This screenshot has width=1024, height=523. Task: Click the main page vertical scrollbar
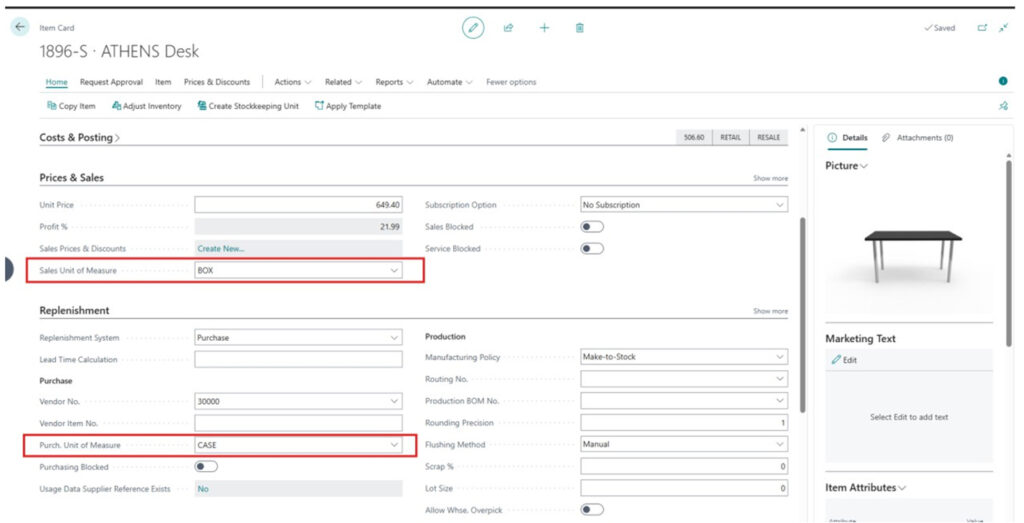803,310
